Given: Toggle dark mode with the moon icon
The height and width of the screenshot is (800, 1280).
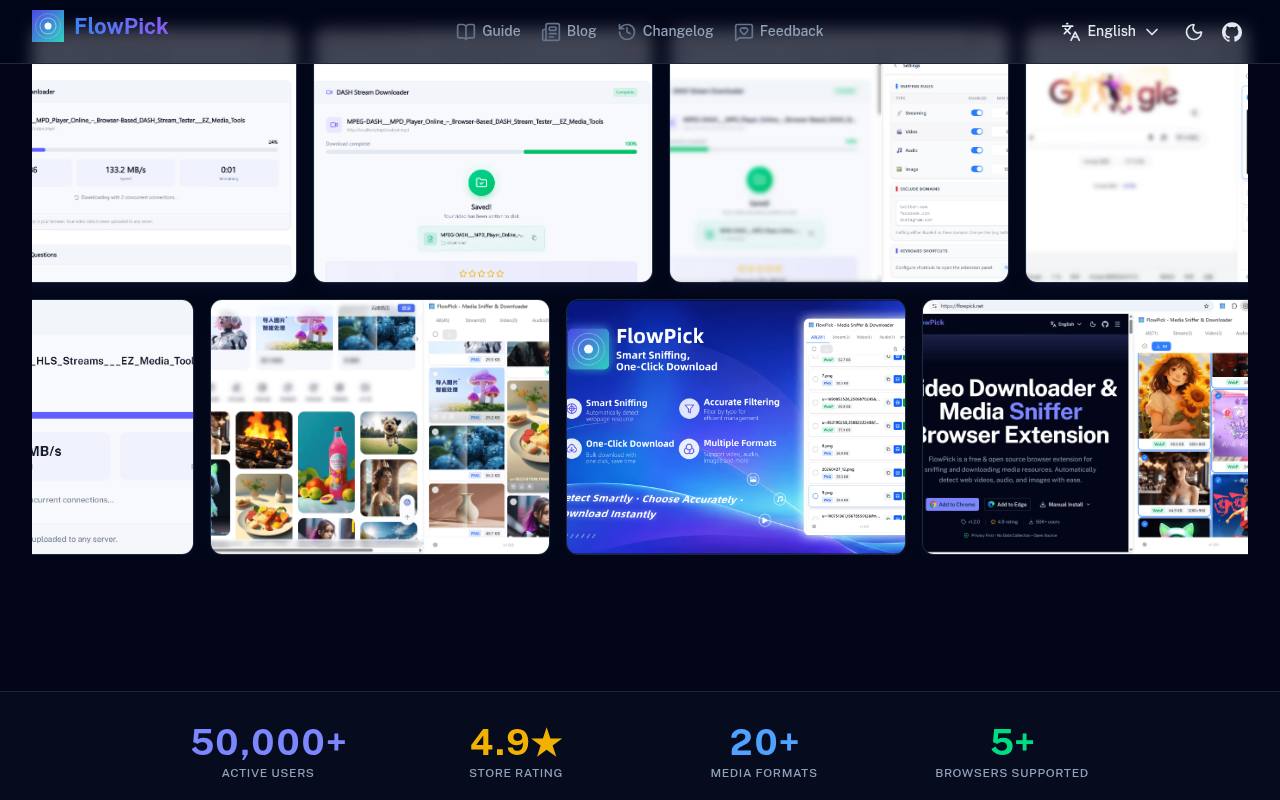Looking at the screenshot, I should pos(1194,31).
